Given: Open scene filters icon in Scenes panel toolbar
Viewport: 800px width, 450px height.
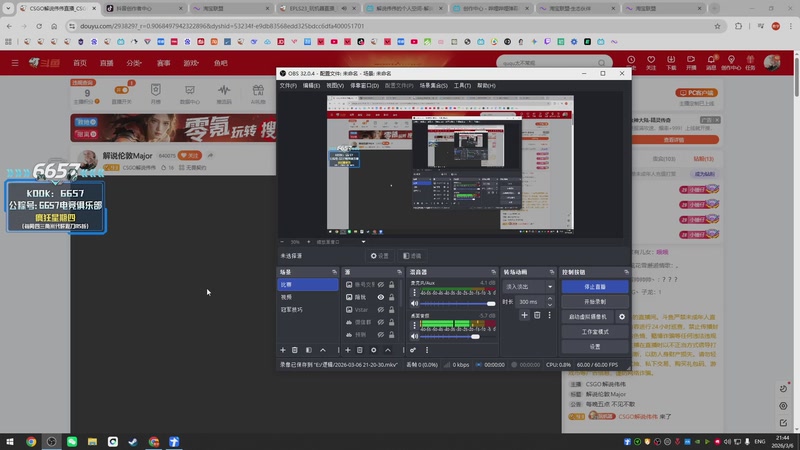Looking at the screenshot, I should [x=309, y=350].
